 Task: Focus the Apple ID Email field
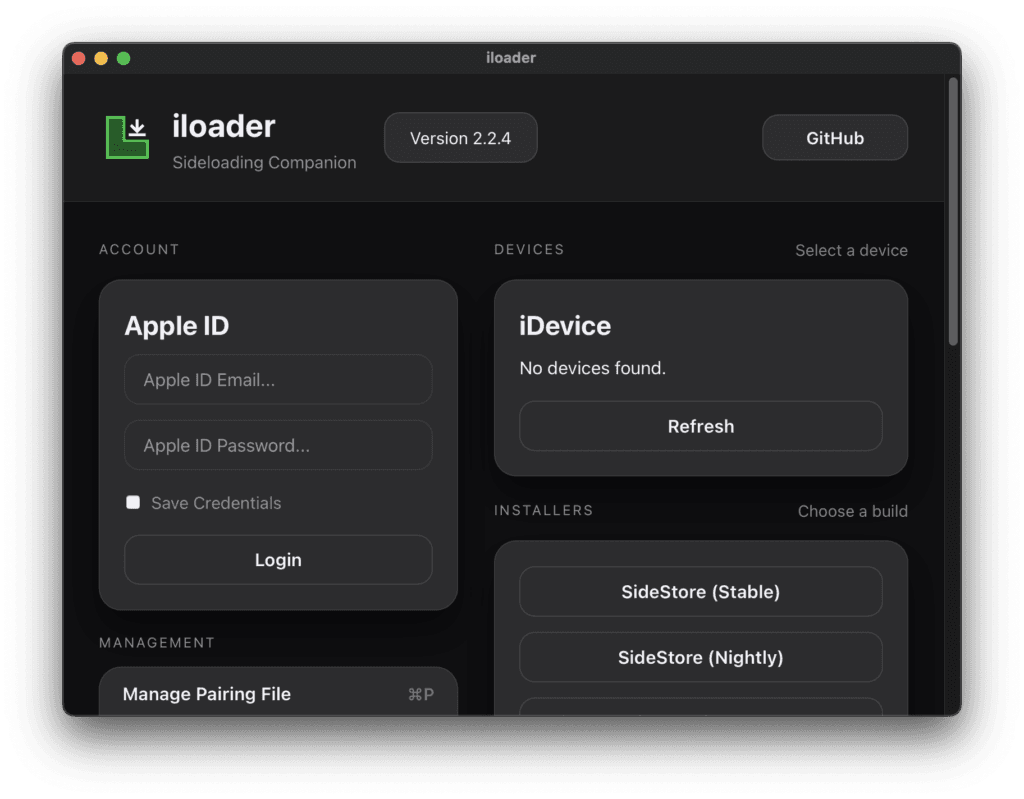coord(278,380)
